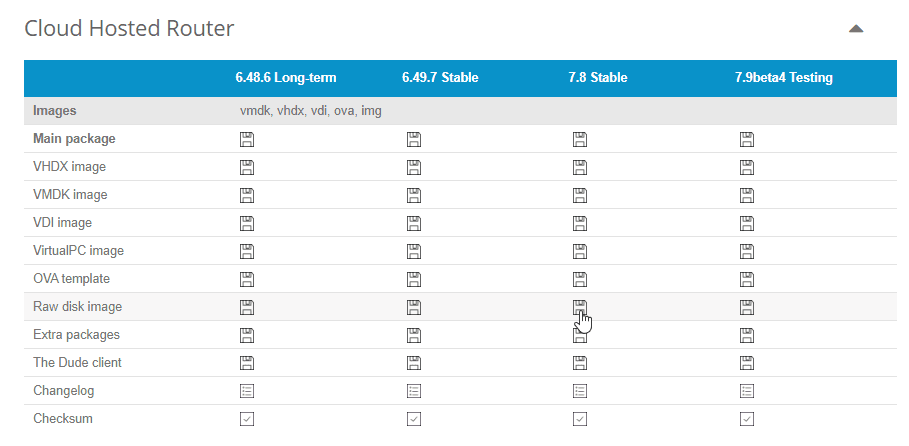
Task: Open Changelog for 6.49.7 Stable
Action: 414,391
